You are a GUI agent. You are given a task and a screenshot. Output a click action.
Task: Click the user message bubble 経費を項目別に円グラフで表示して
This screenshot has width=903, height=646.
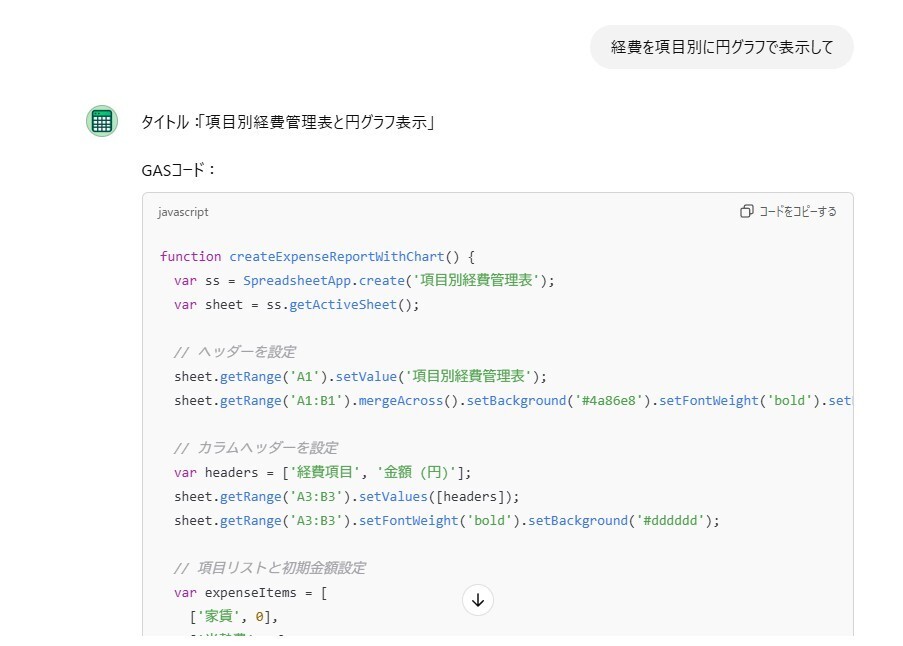click(722, 47)
